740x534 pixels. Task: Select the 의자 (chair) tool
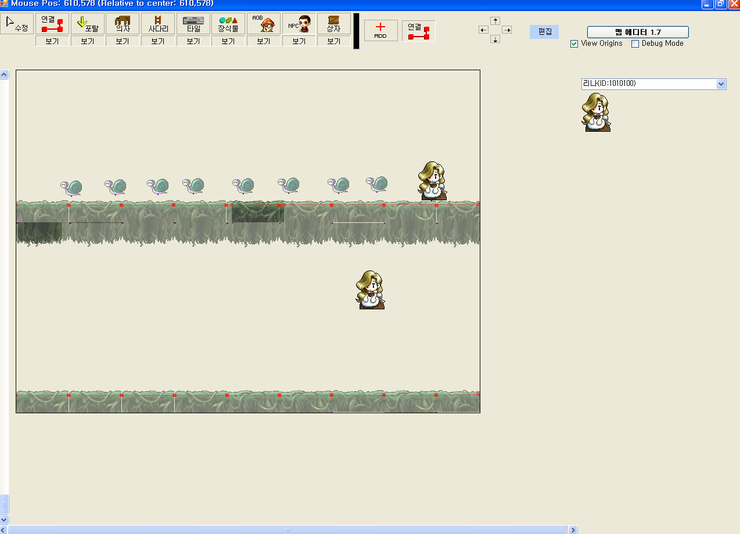point(122,24)
